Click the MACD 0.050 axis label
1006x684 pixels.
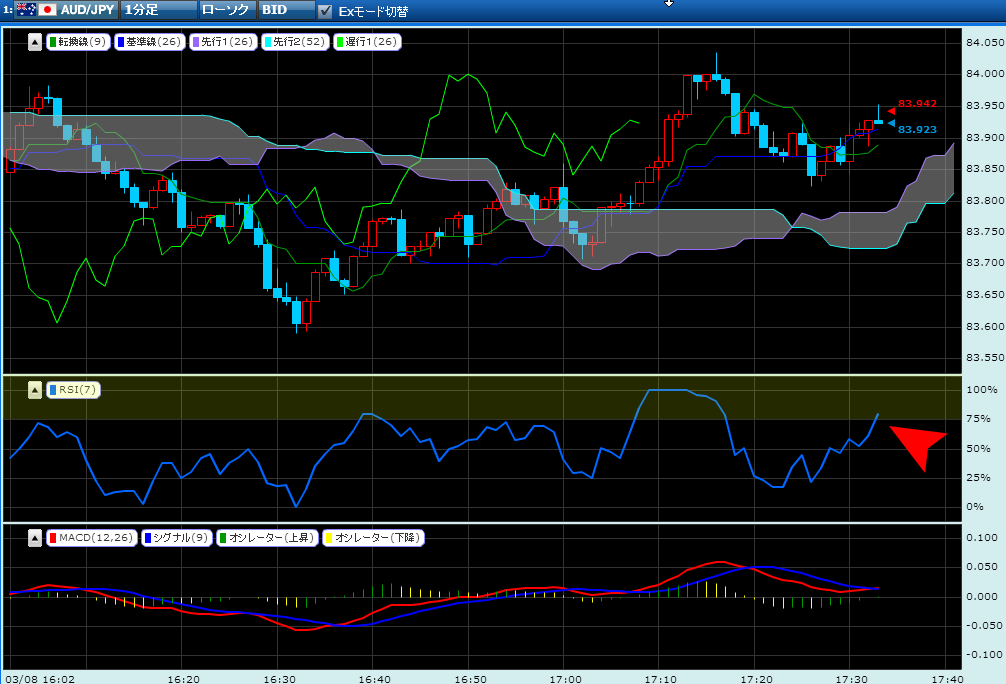coord(982,567)
